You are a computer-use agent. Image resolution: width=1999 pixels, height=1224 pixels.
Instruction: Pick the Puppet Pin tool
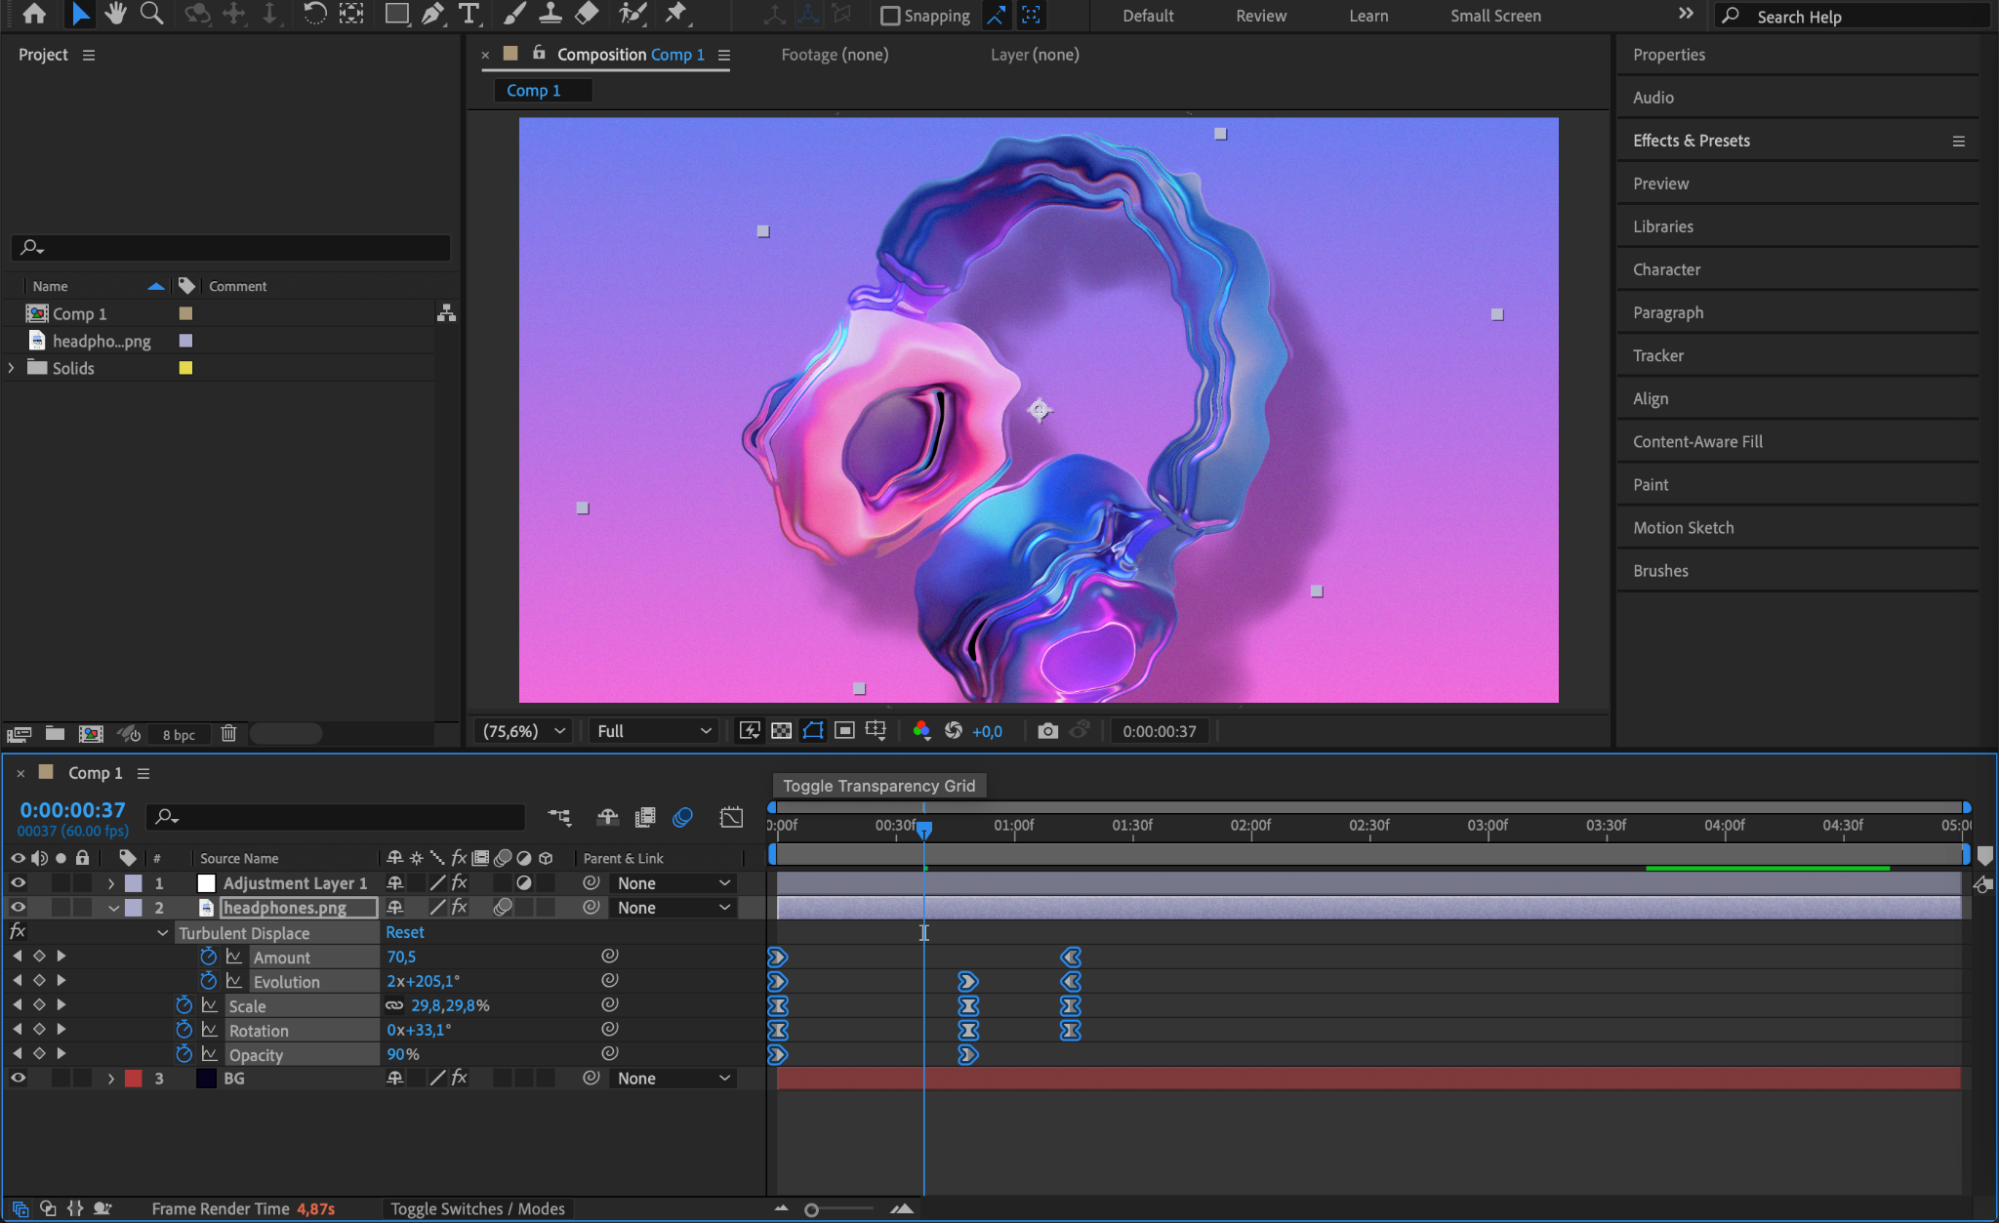(x=677, y=14)
